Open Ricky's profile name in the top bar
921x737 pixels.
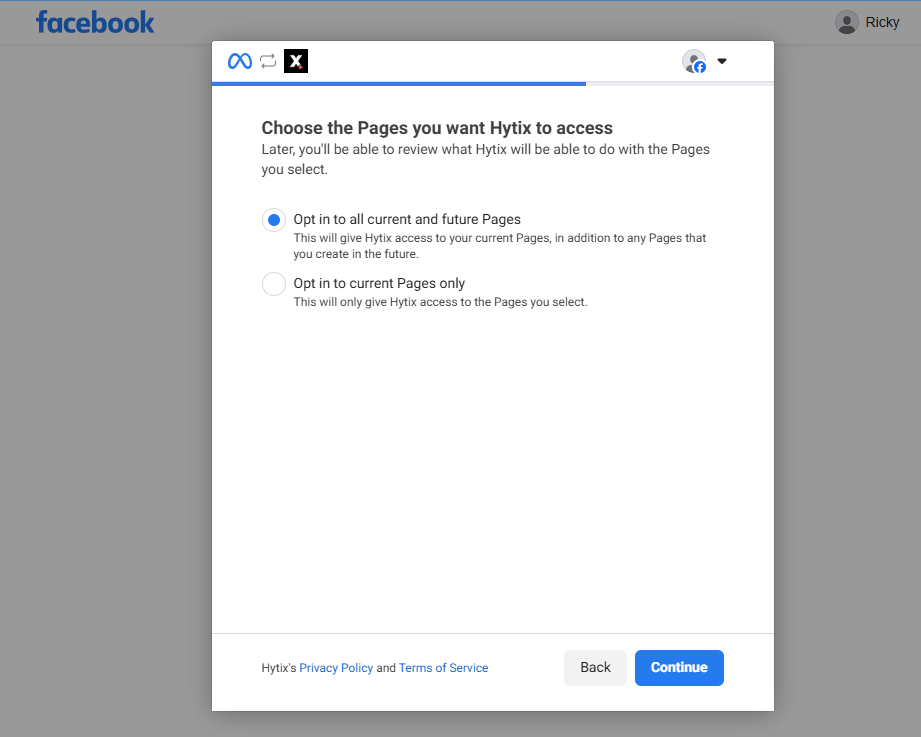(x=882, y=22)
